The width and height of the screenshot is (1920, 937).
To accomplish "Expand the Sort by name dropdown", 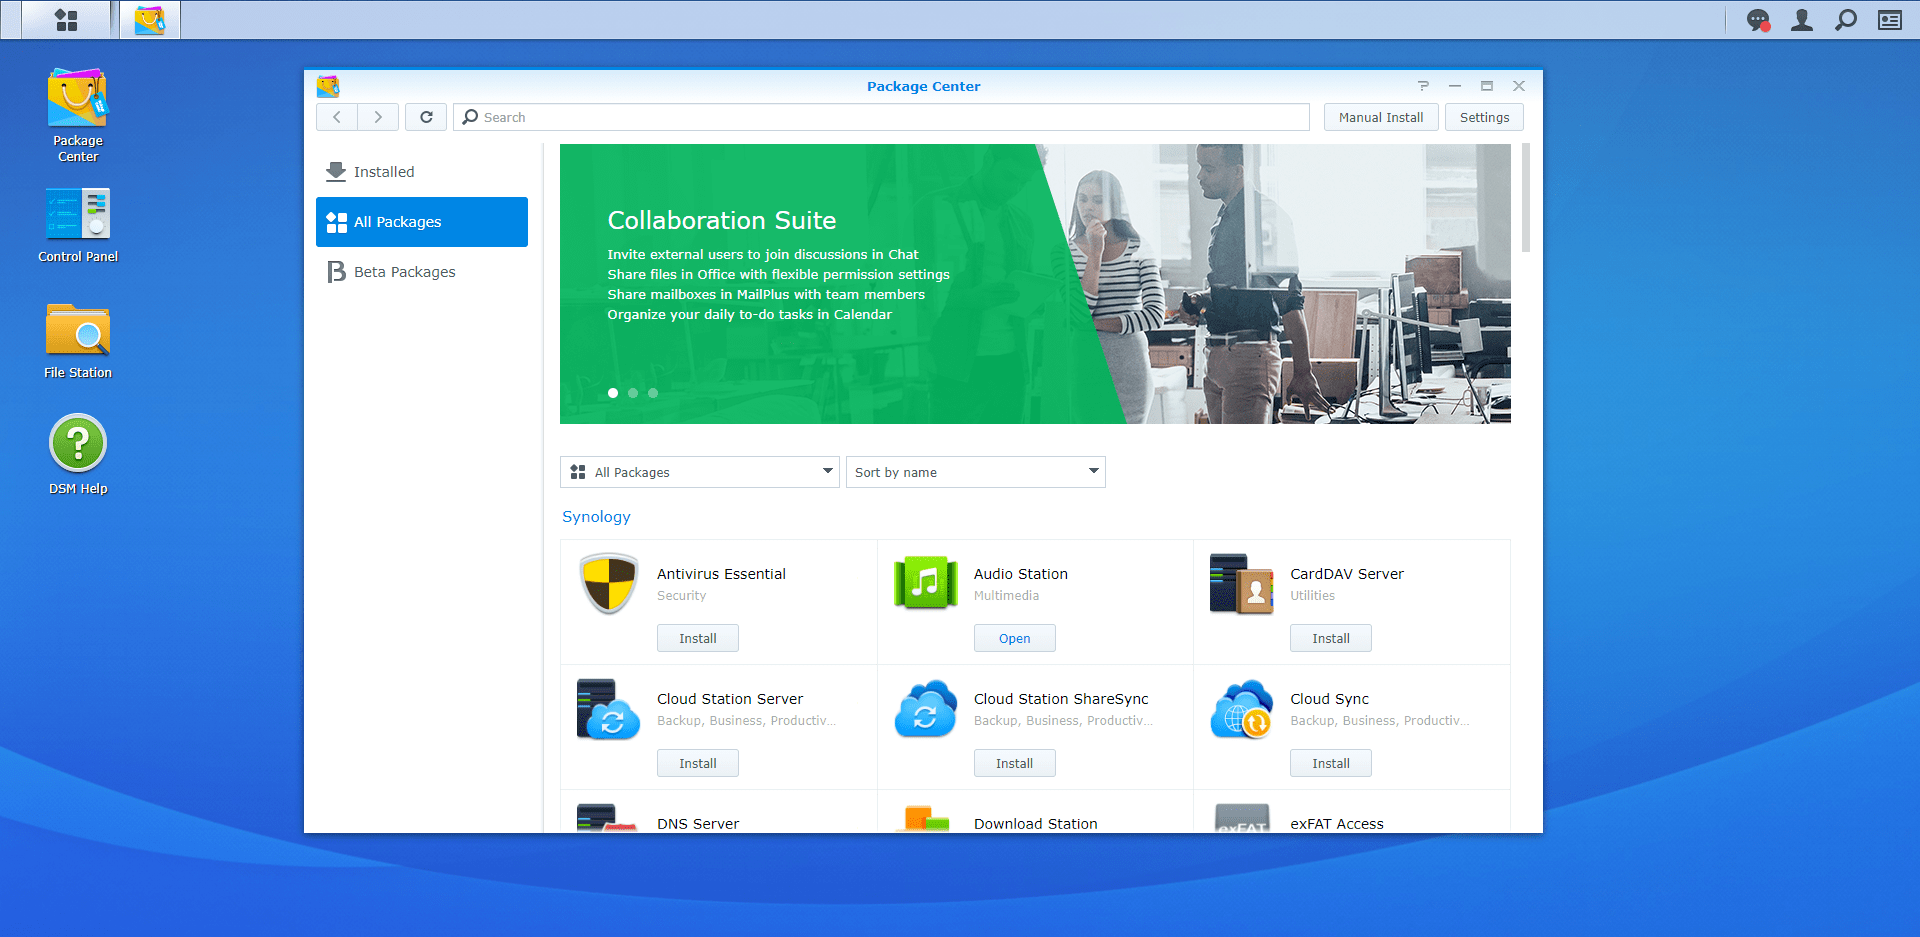I will coord(975,472).
